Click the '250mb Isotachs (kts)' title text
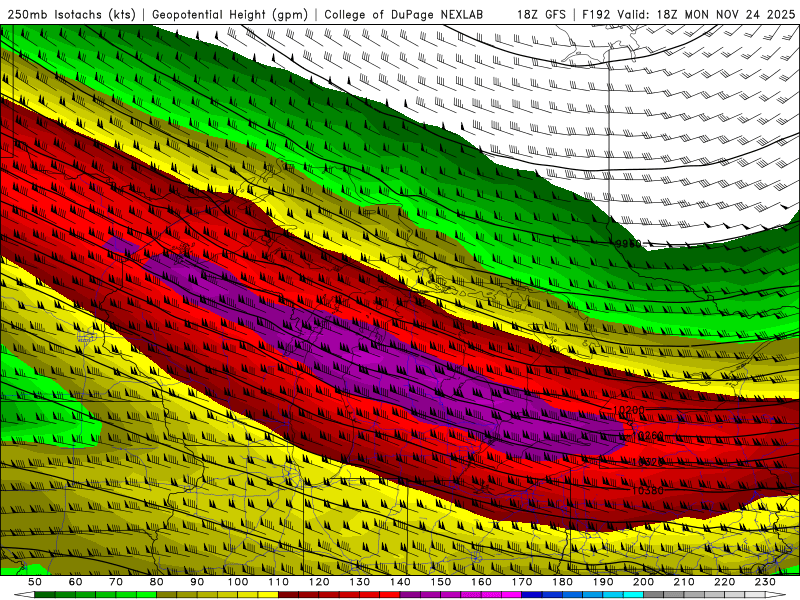This screenshot has width=800, height=600. 71,15
